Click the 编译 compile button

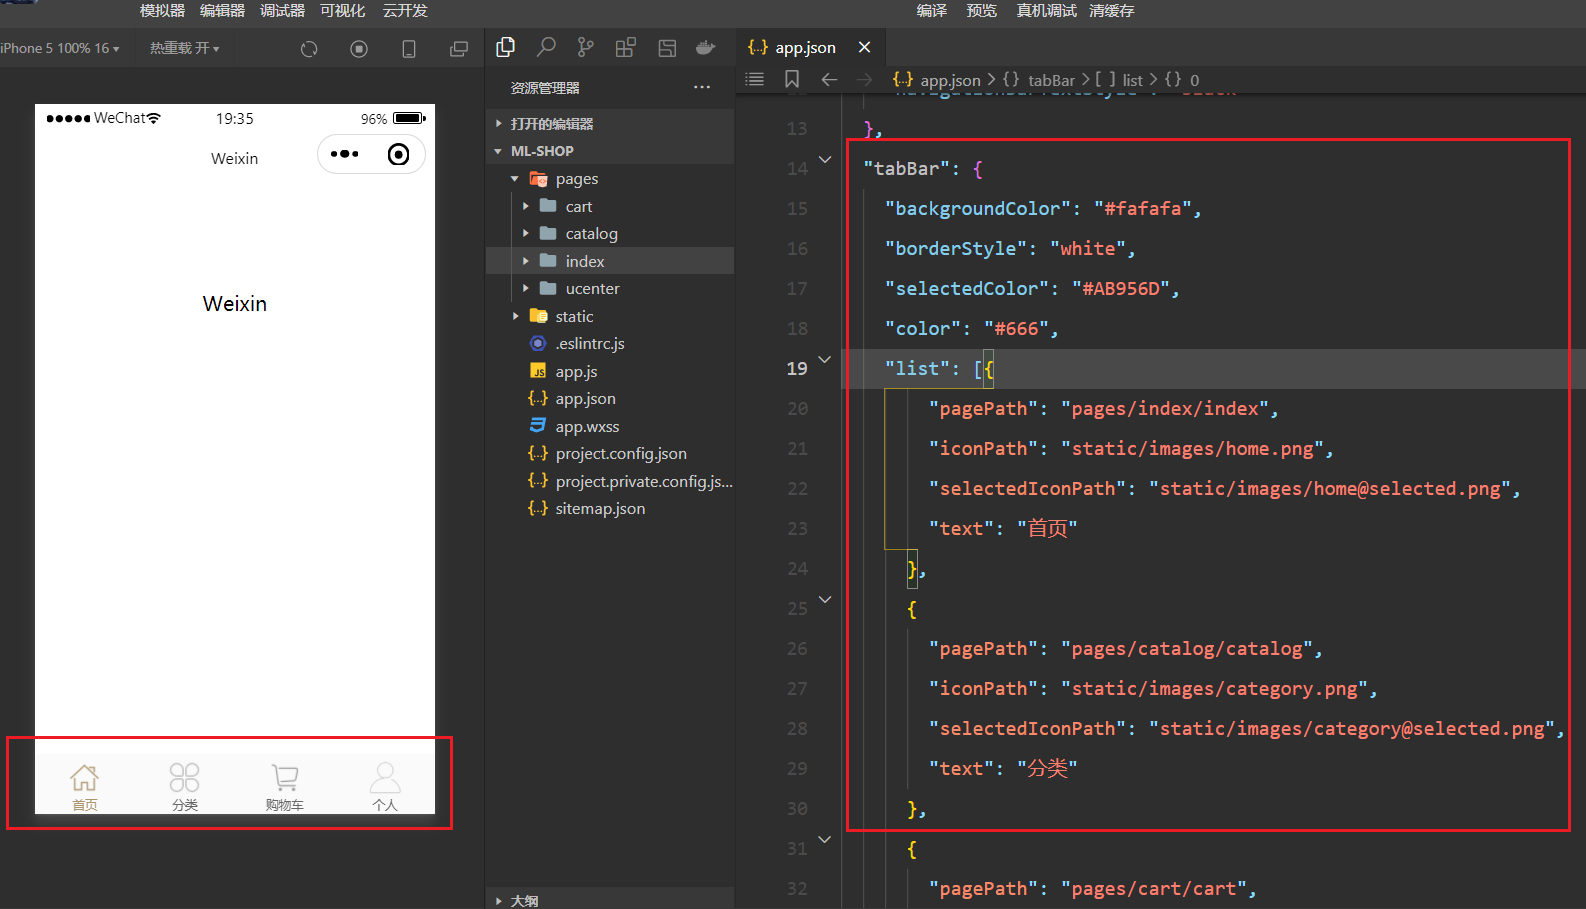pos(931,11)
